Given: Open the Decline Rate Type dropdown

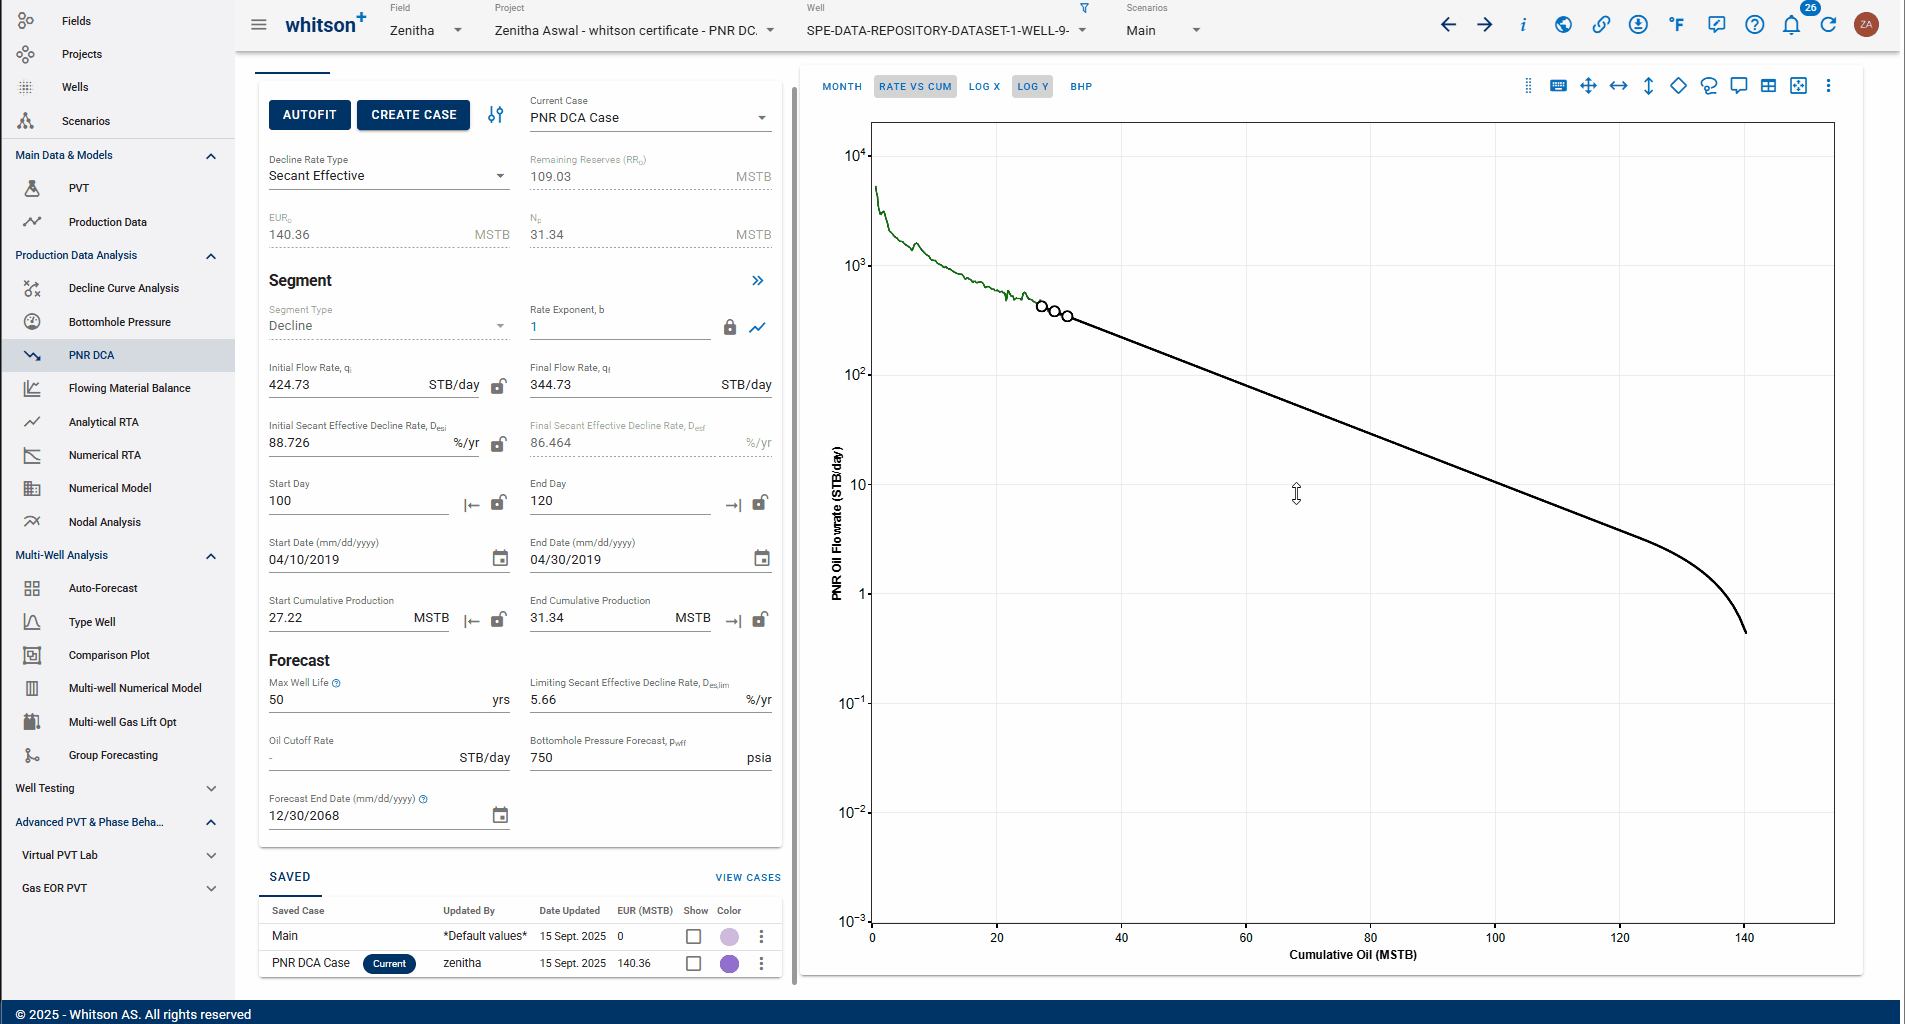Looking at the screenshot, I should (388, 176).
